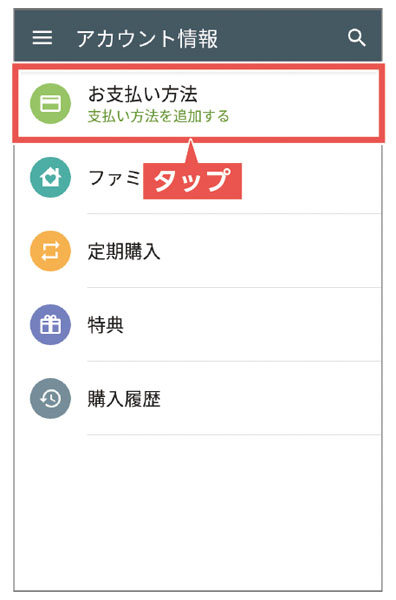Click the green payment card icon

tap(50, 103)
